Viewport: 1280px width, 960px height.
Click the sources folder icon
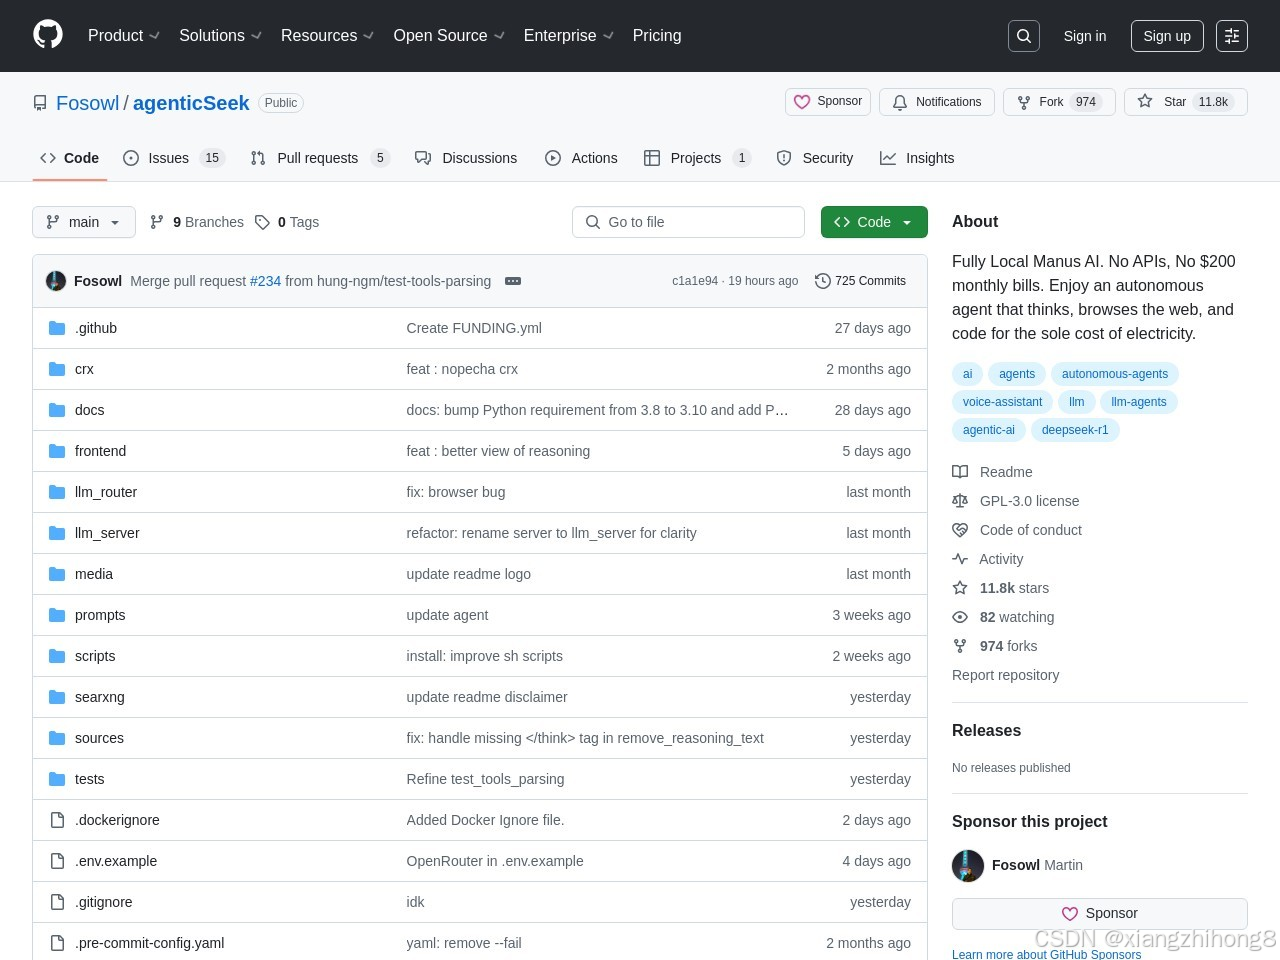coord(57,738)
